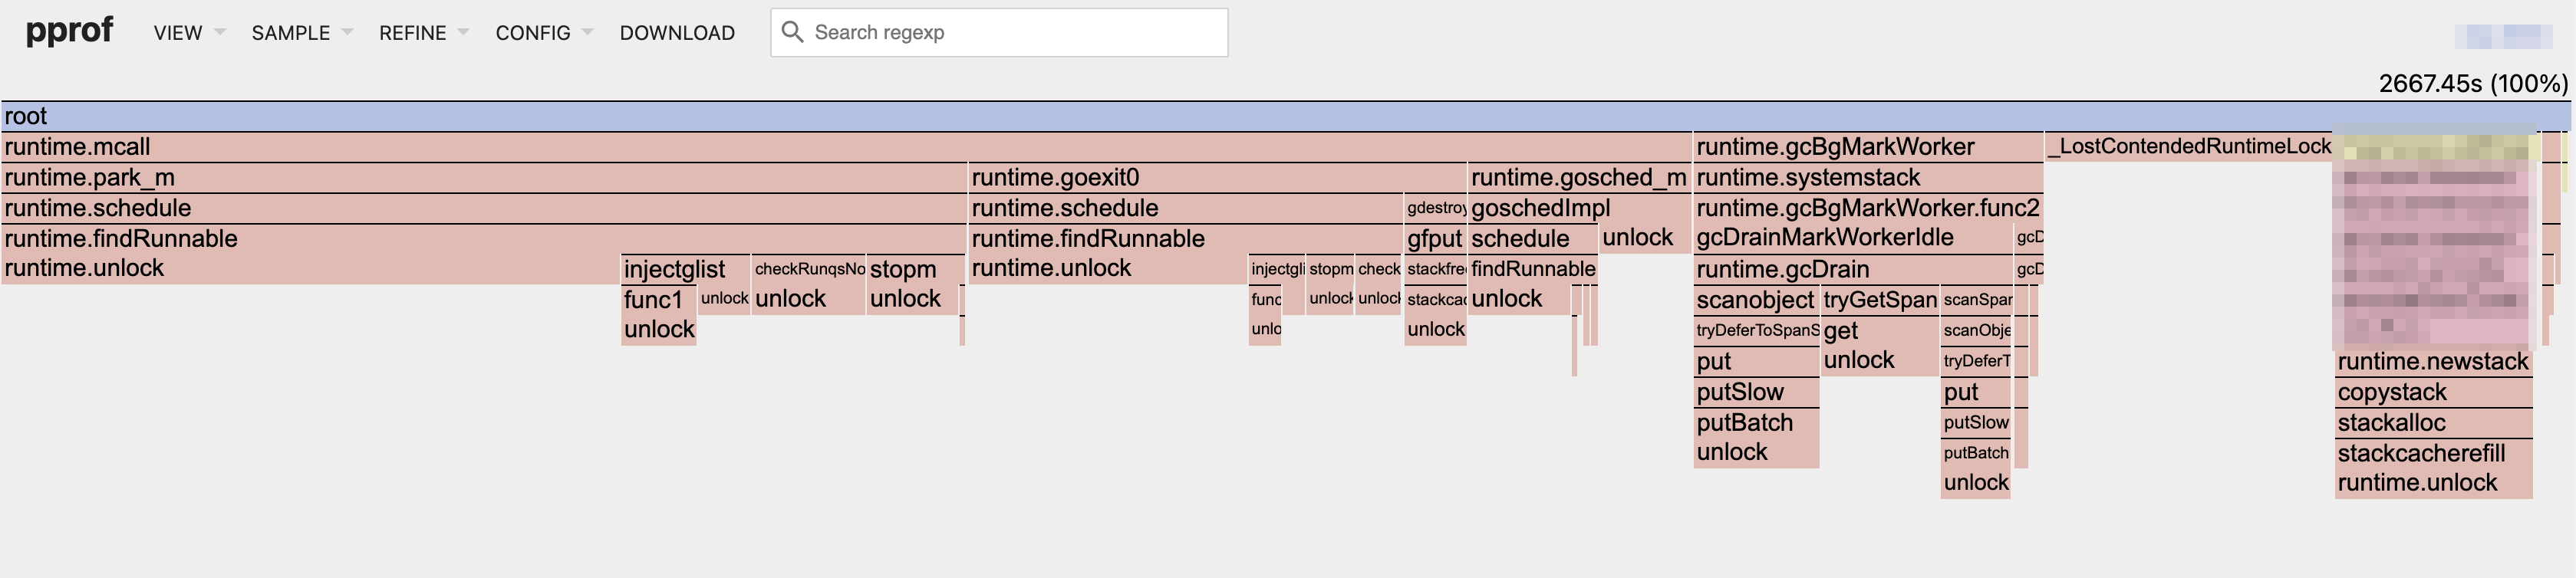The height and width of the screenshot is (578, 2576).
Task: Click the DOWNLOAD menu item
Action: click(677, 33)
